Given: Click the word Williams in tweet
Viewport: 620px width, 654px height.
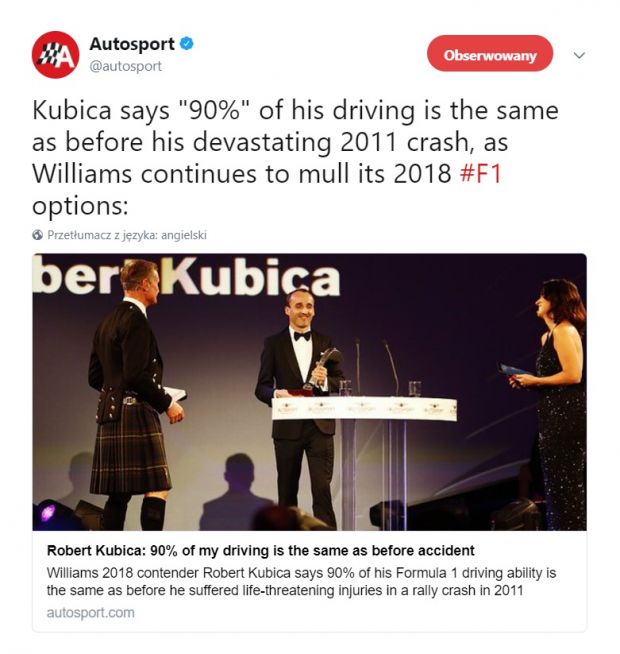Looking at the screenshot, I should (82, 174).
